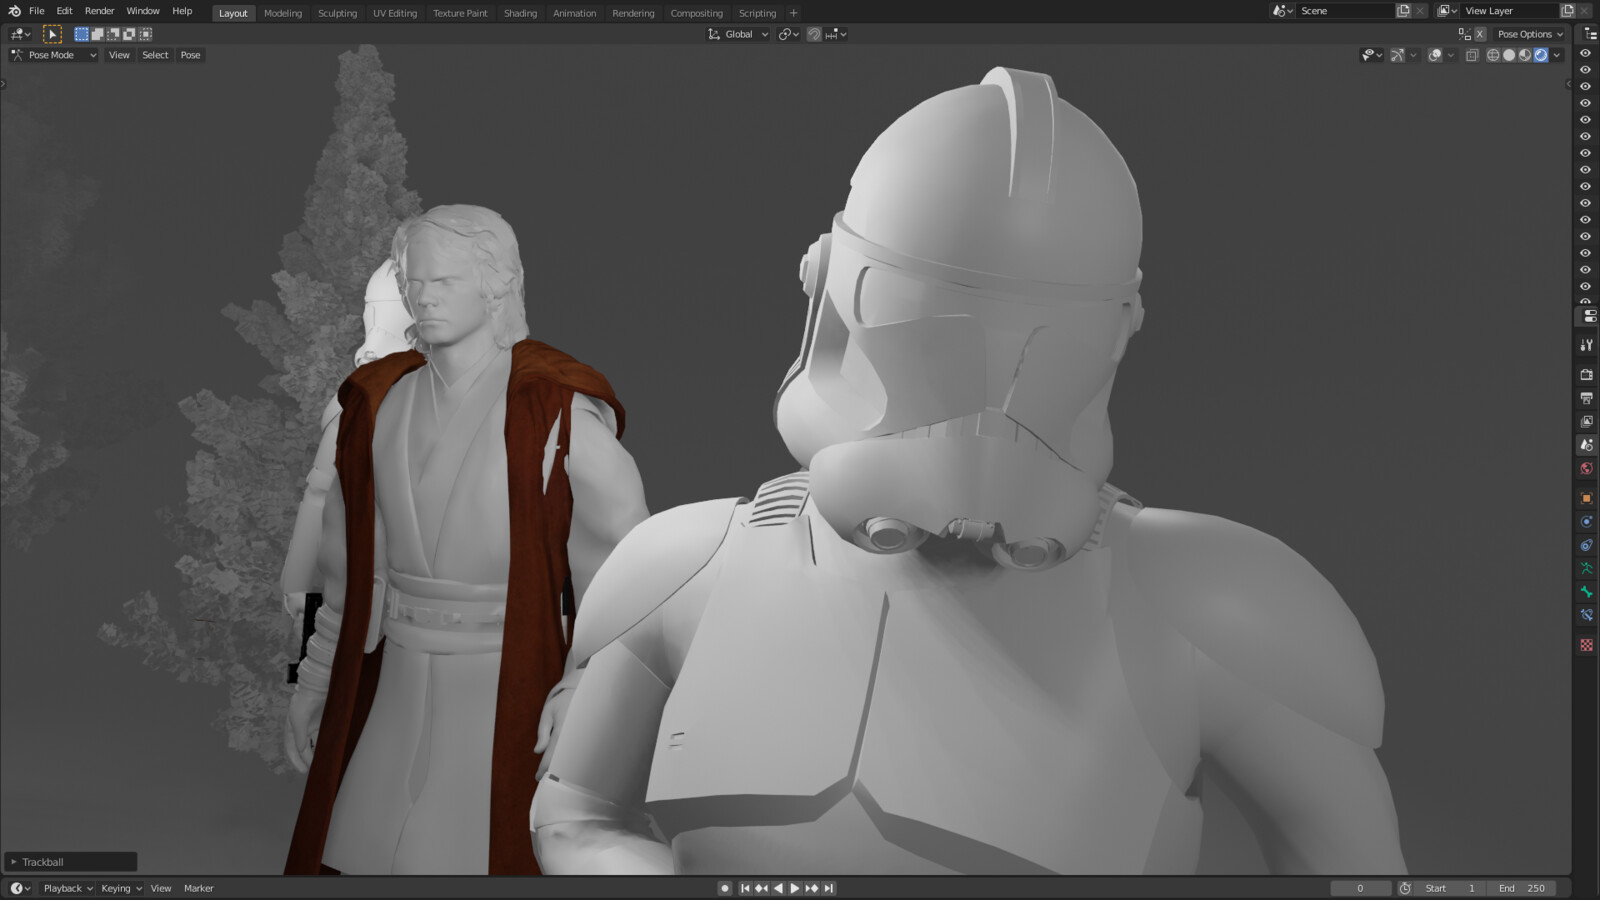Click the Blender logo icon
The height and width of the screenshot is (900, 1600).
tap(14, 11)
